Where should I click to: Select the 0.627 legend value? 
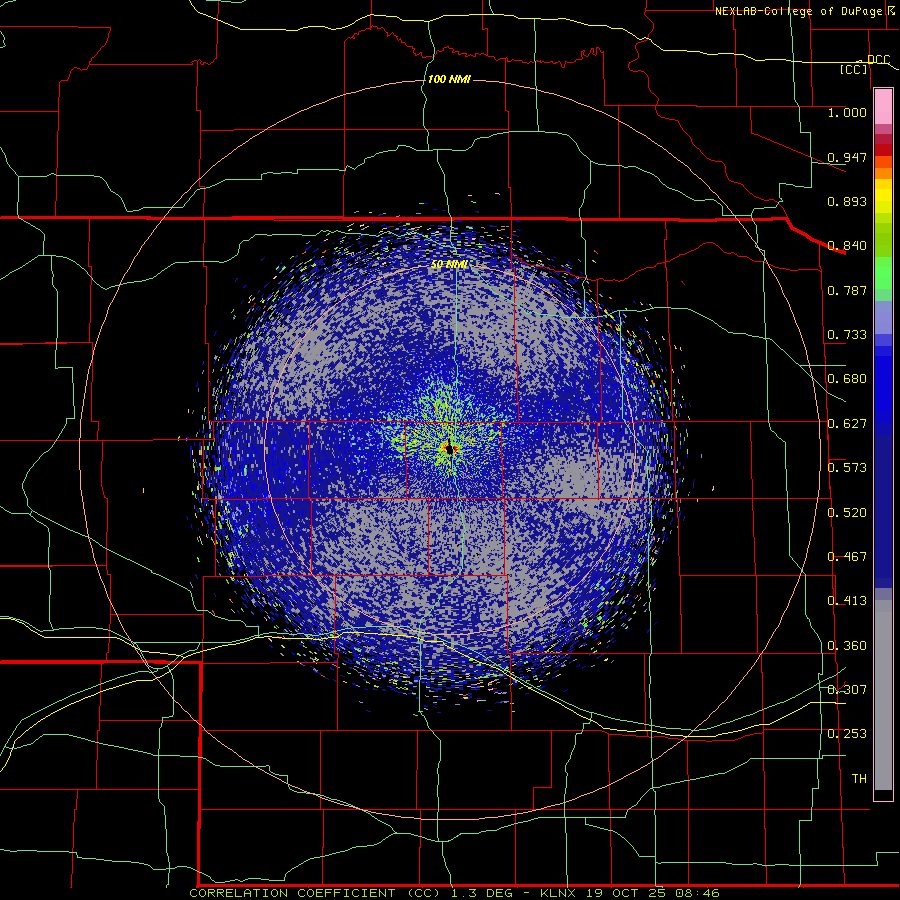[x=847, y=424]
